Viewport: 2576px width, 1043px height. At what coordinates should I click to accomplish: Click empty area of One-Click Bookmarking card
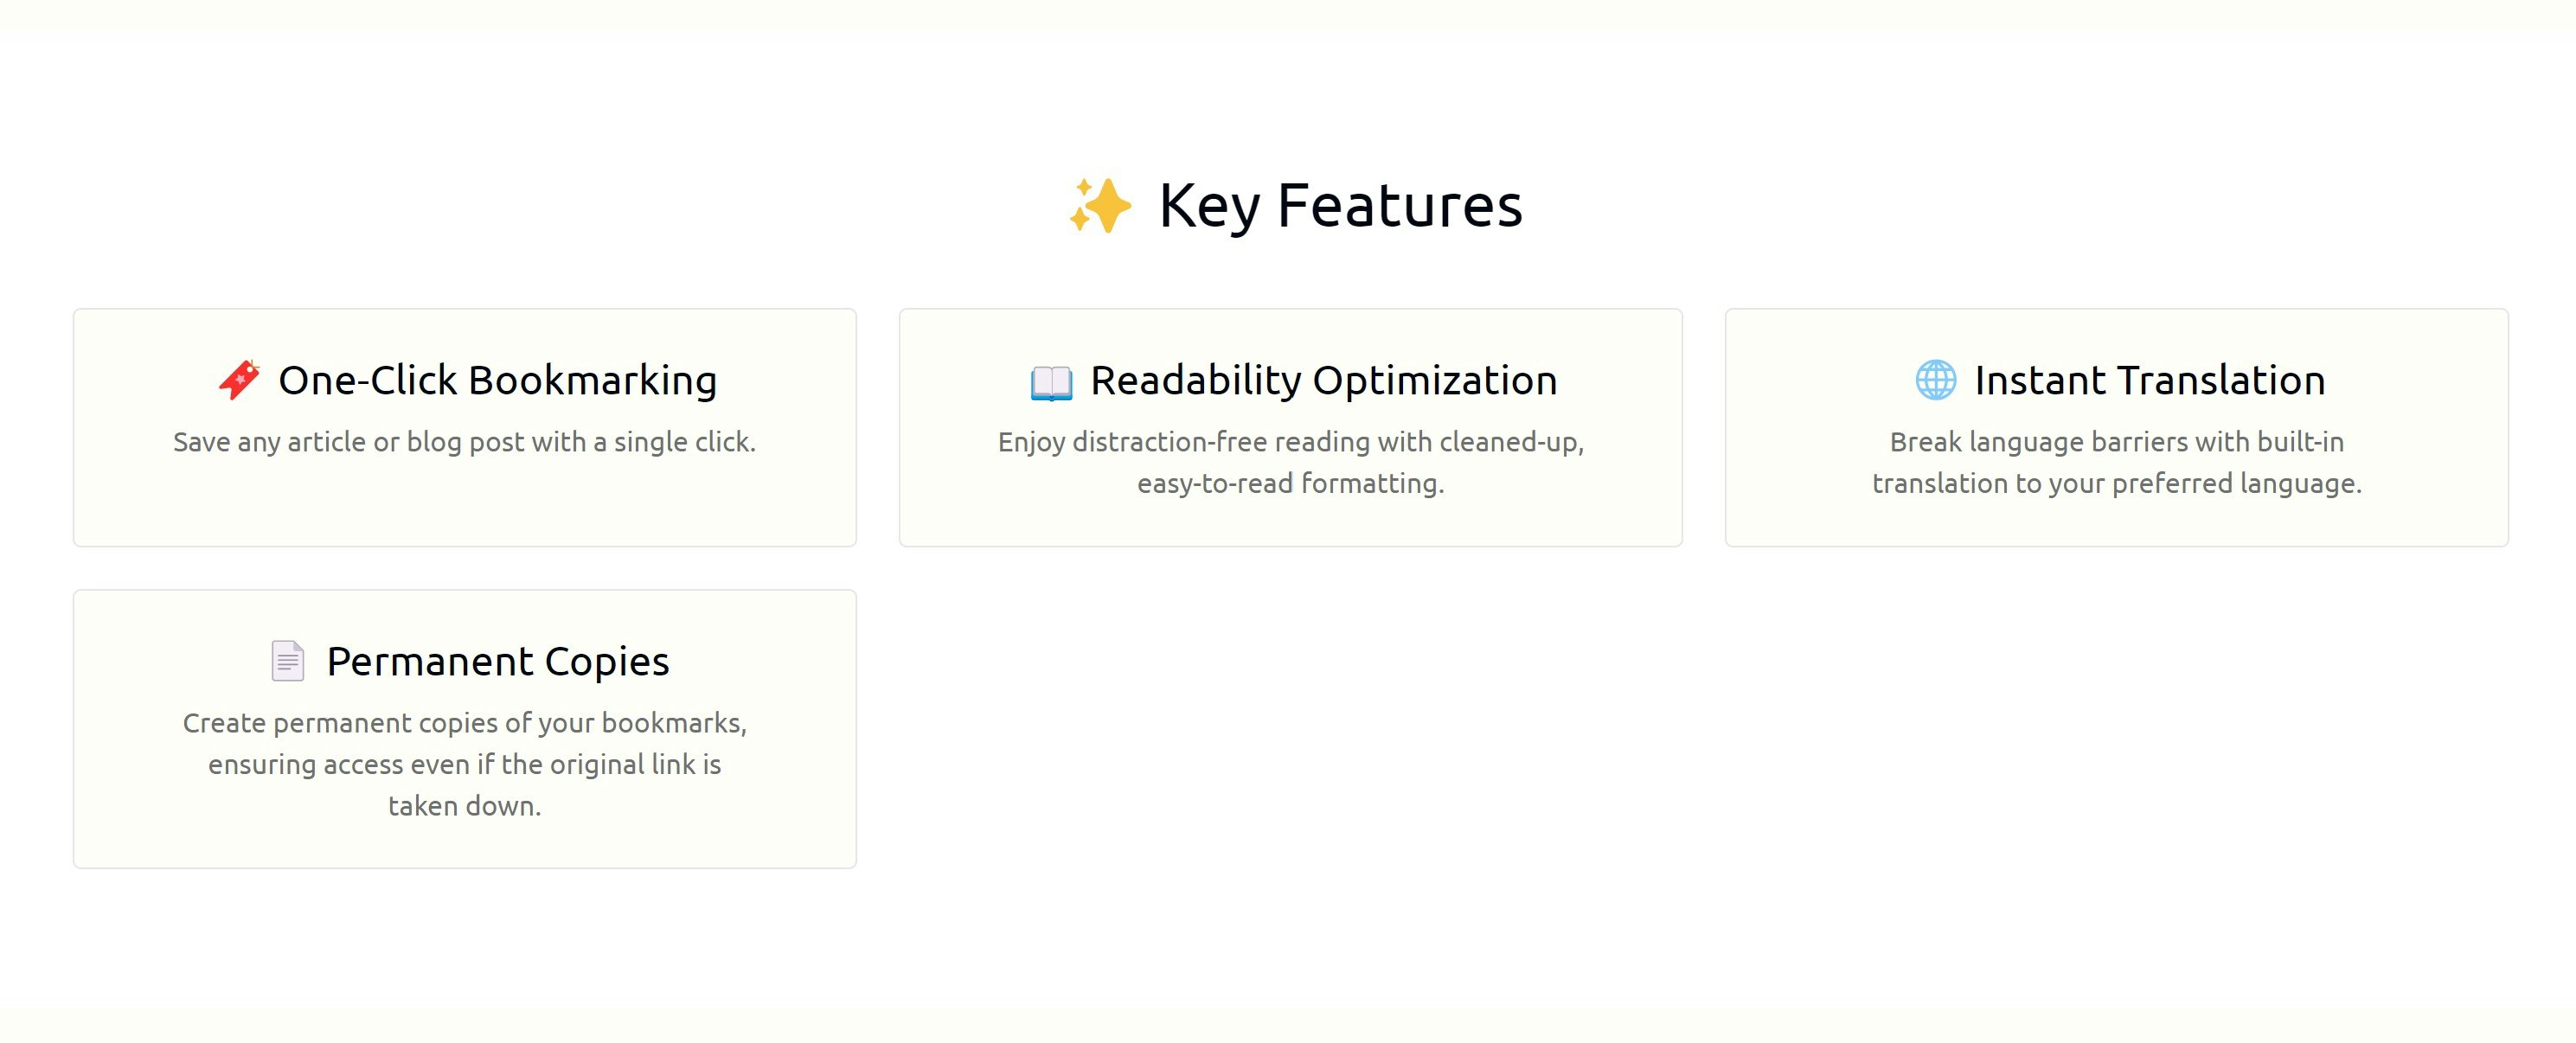tap(465, 505)
